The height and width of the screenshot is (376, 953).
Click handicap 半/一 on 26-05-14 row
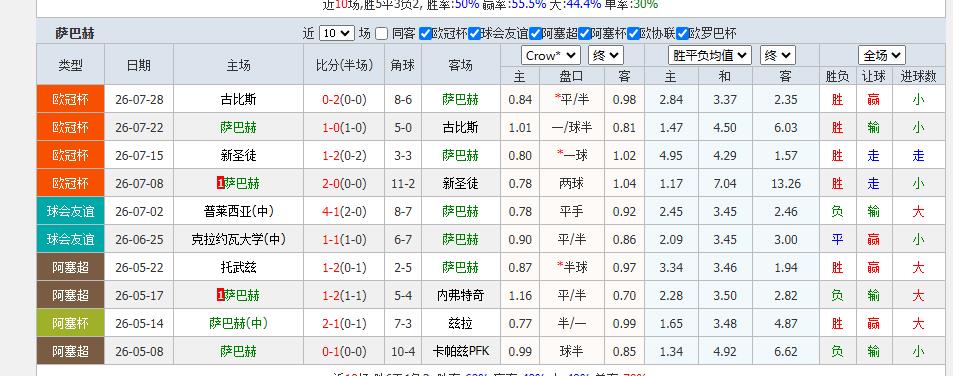(x=571, y=323)
